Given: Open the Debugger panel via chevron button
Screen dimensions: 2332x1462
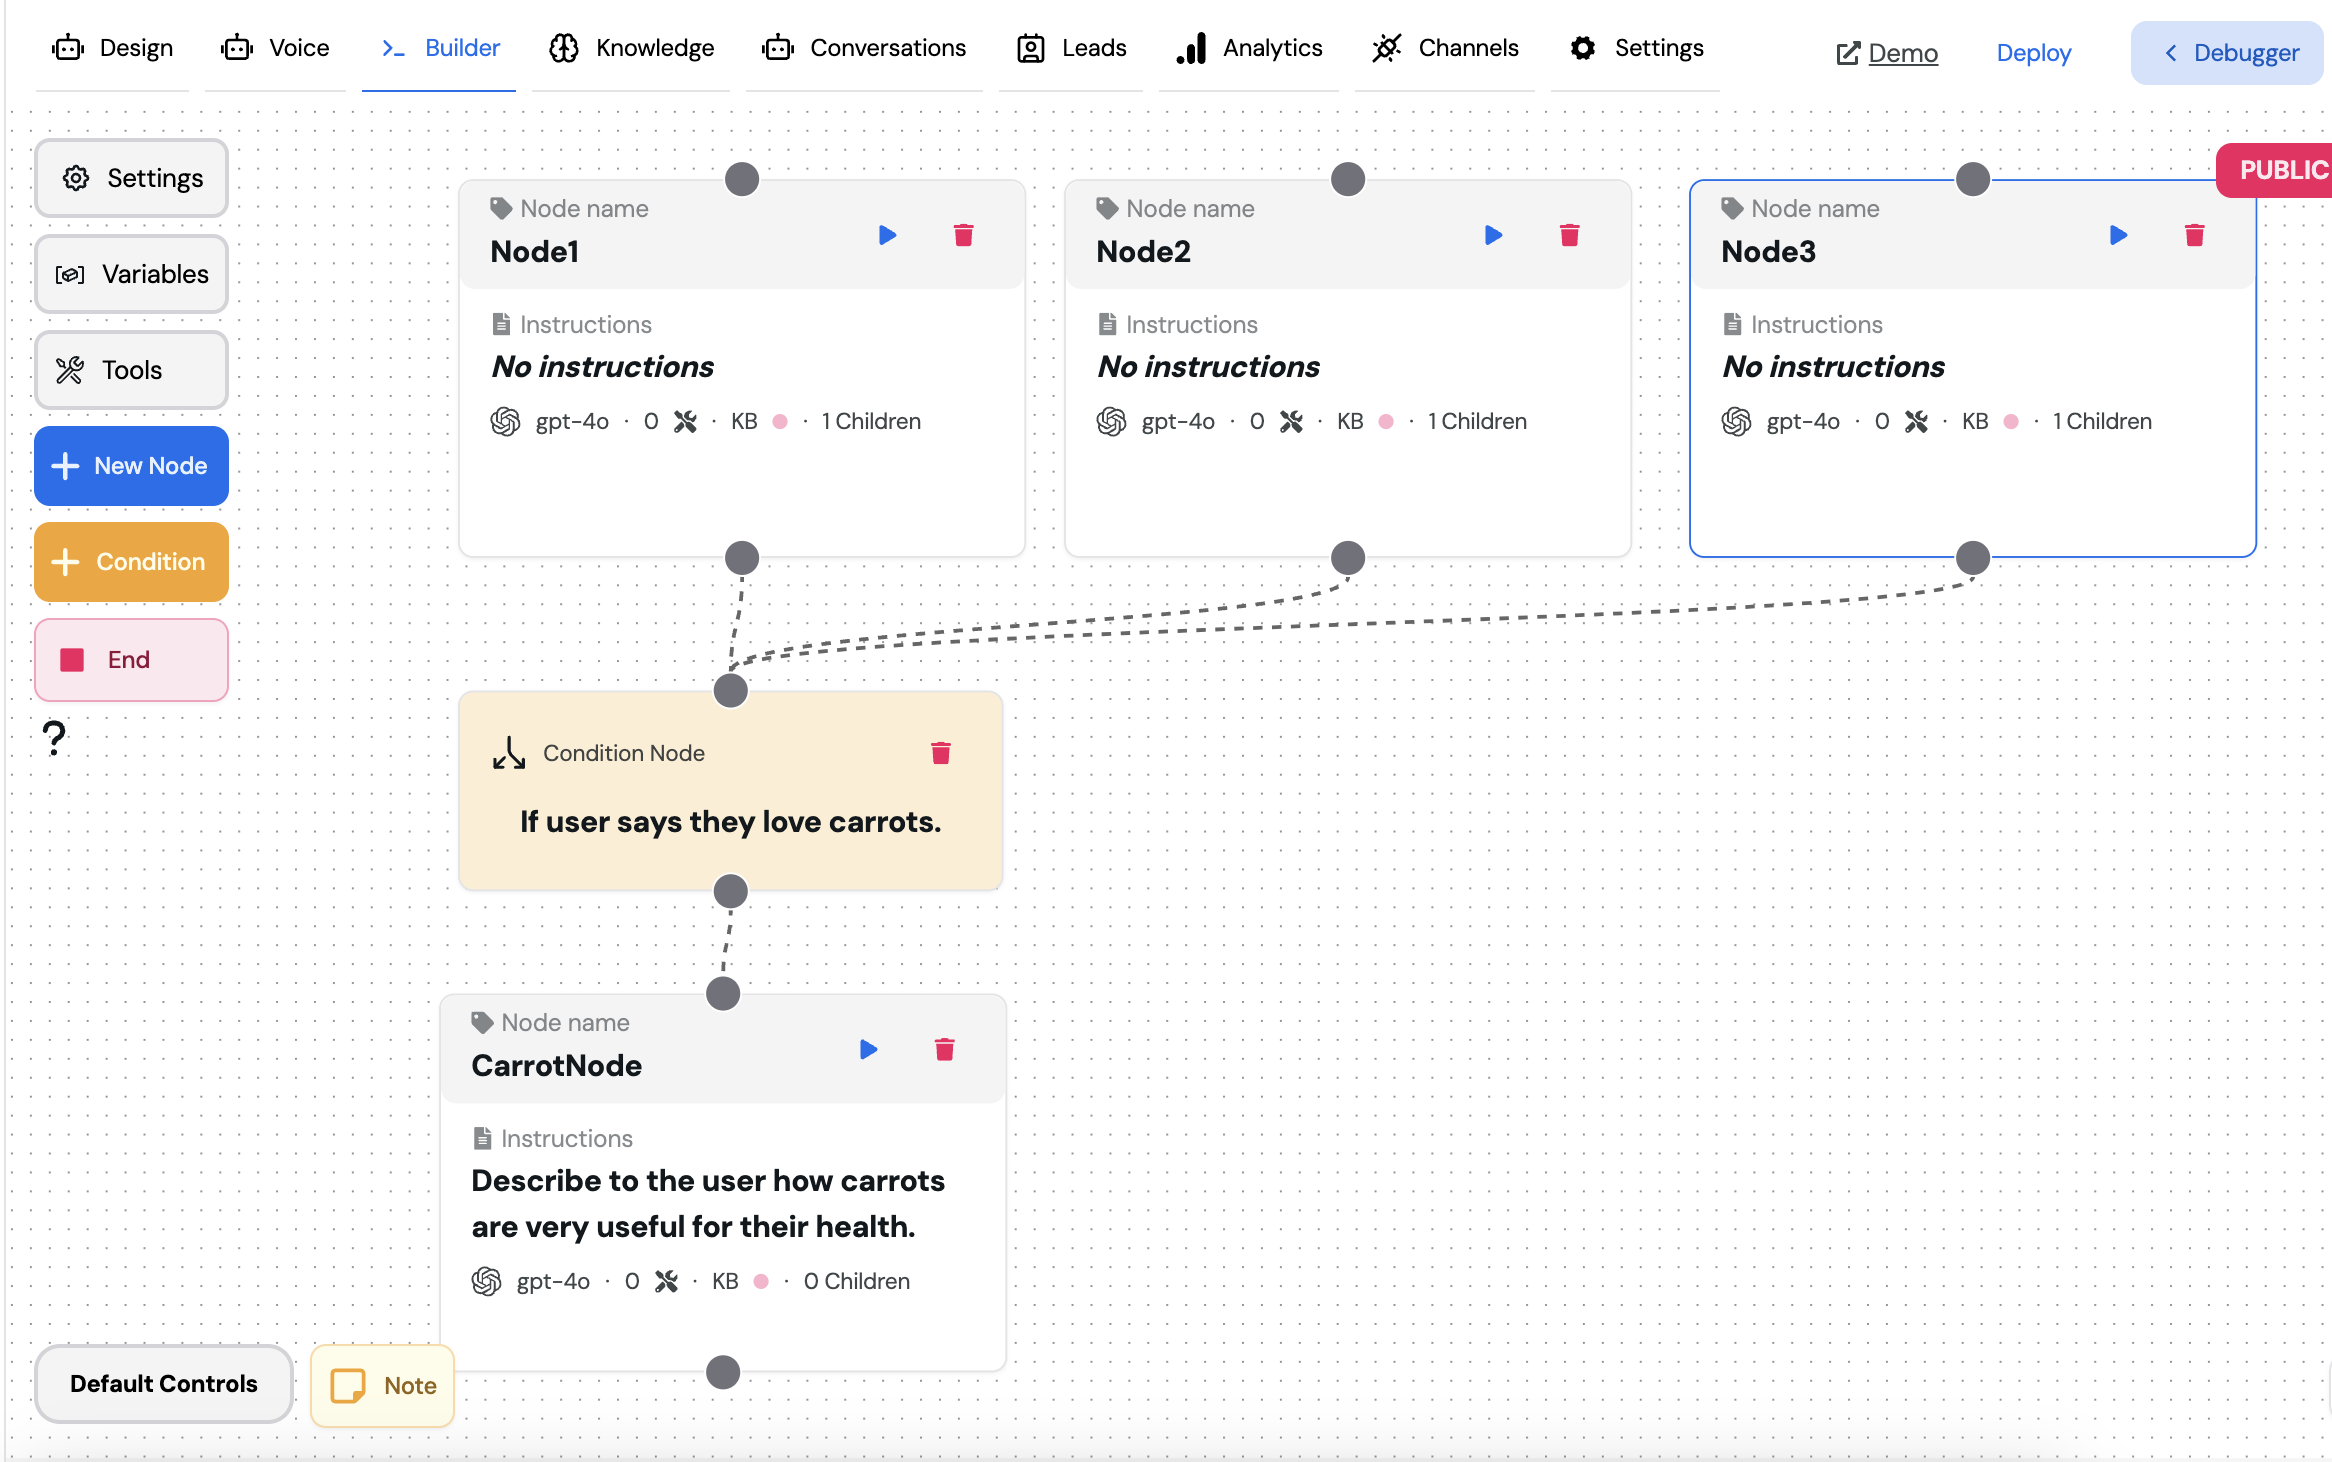Looking at the screenshot, I should pos(2227,53).
